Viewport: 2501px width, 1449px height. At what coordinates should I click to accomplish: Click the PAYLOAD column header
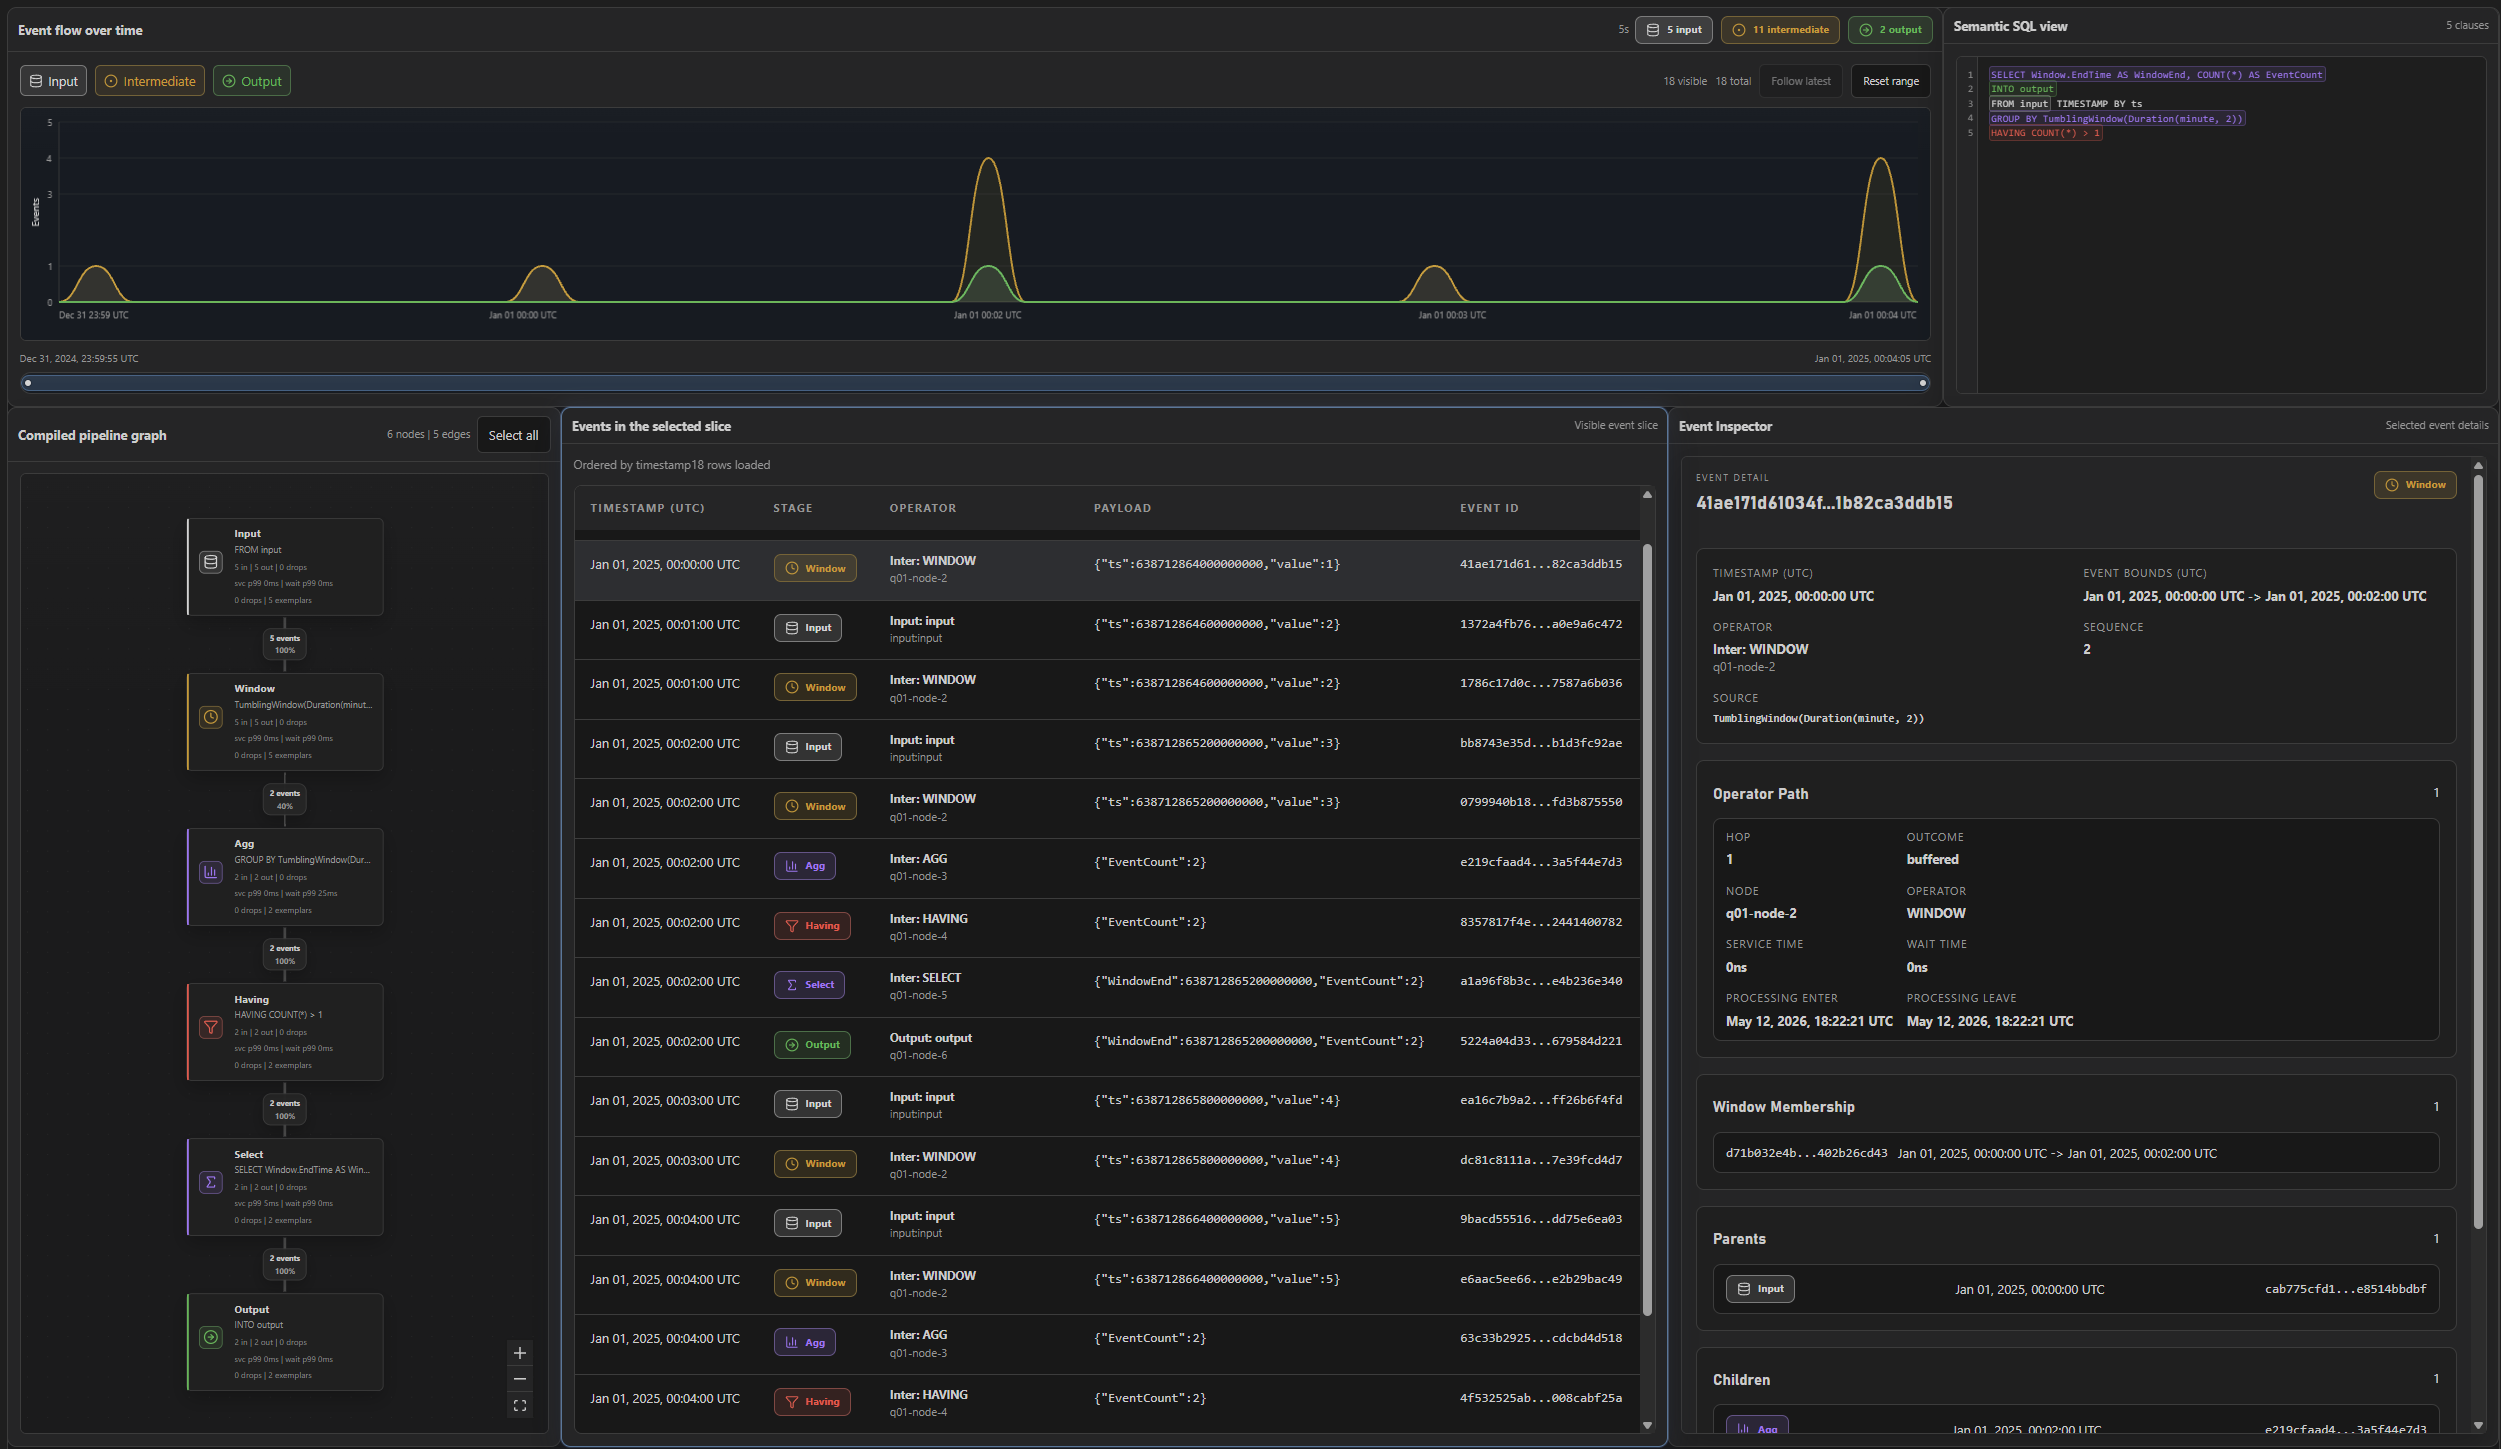tap(1122, 508)
